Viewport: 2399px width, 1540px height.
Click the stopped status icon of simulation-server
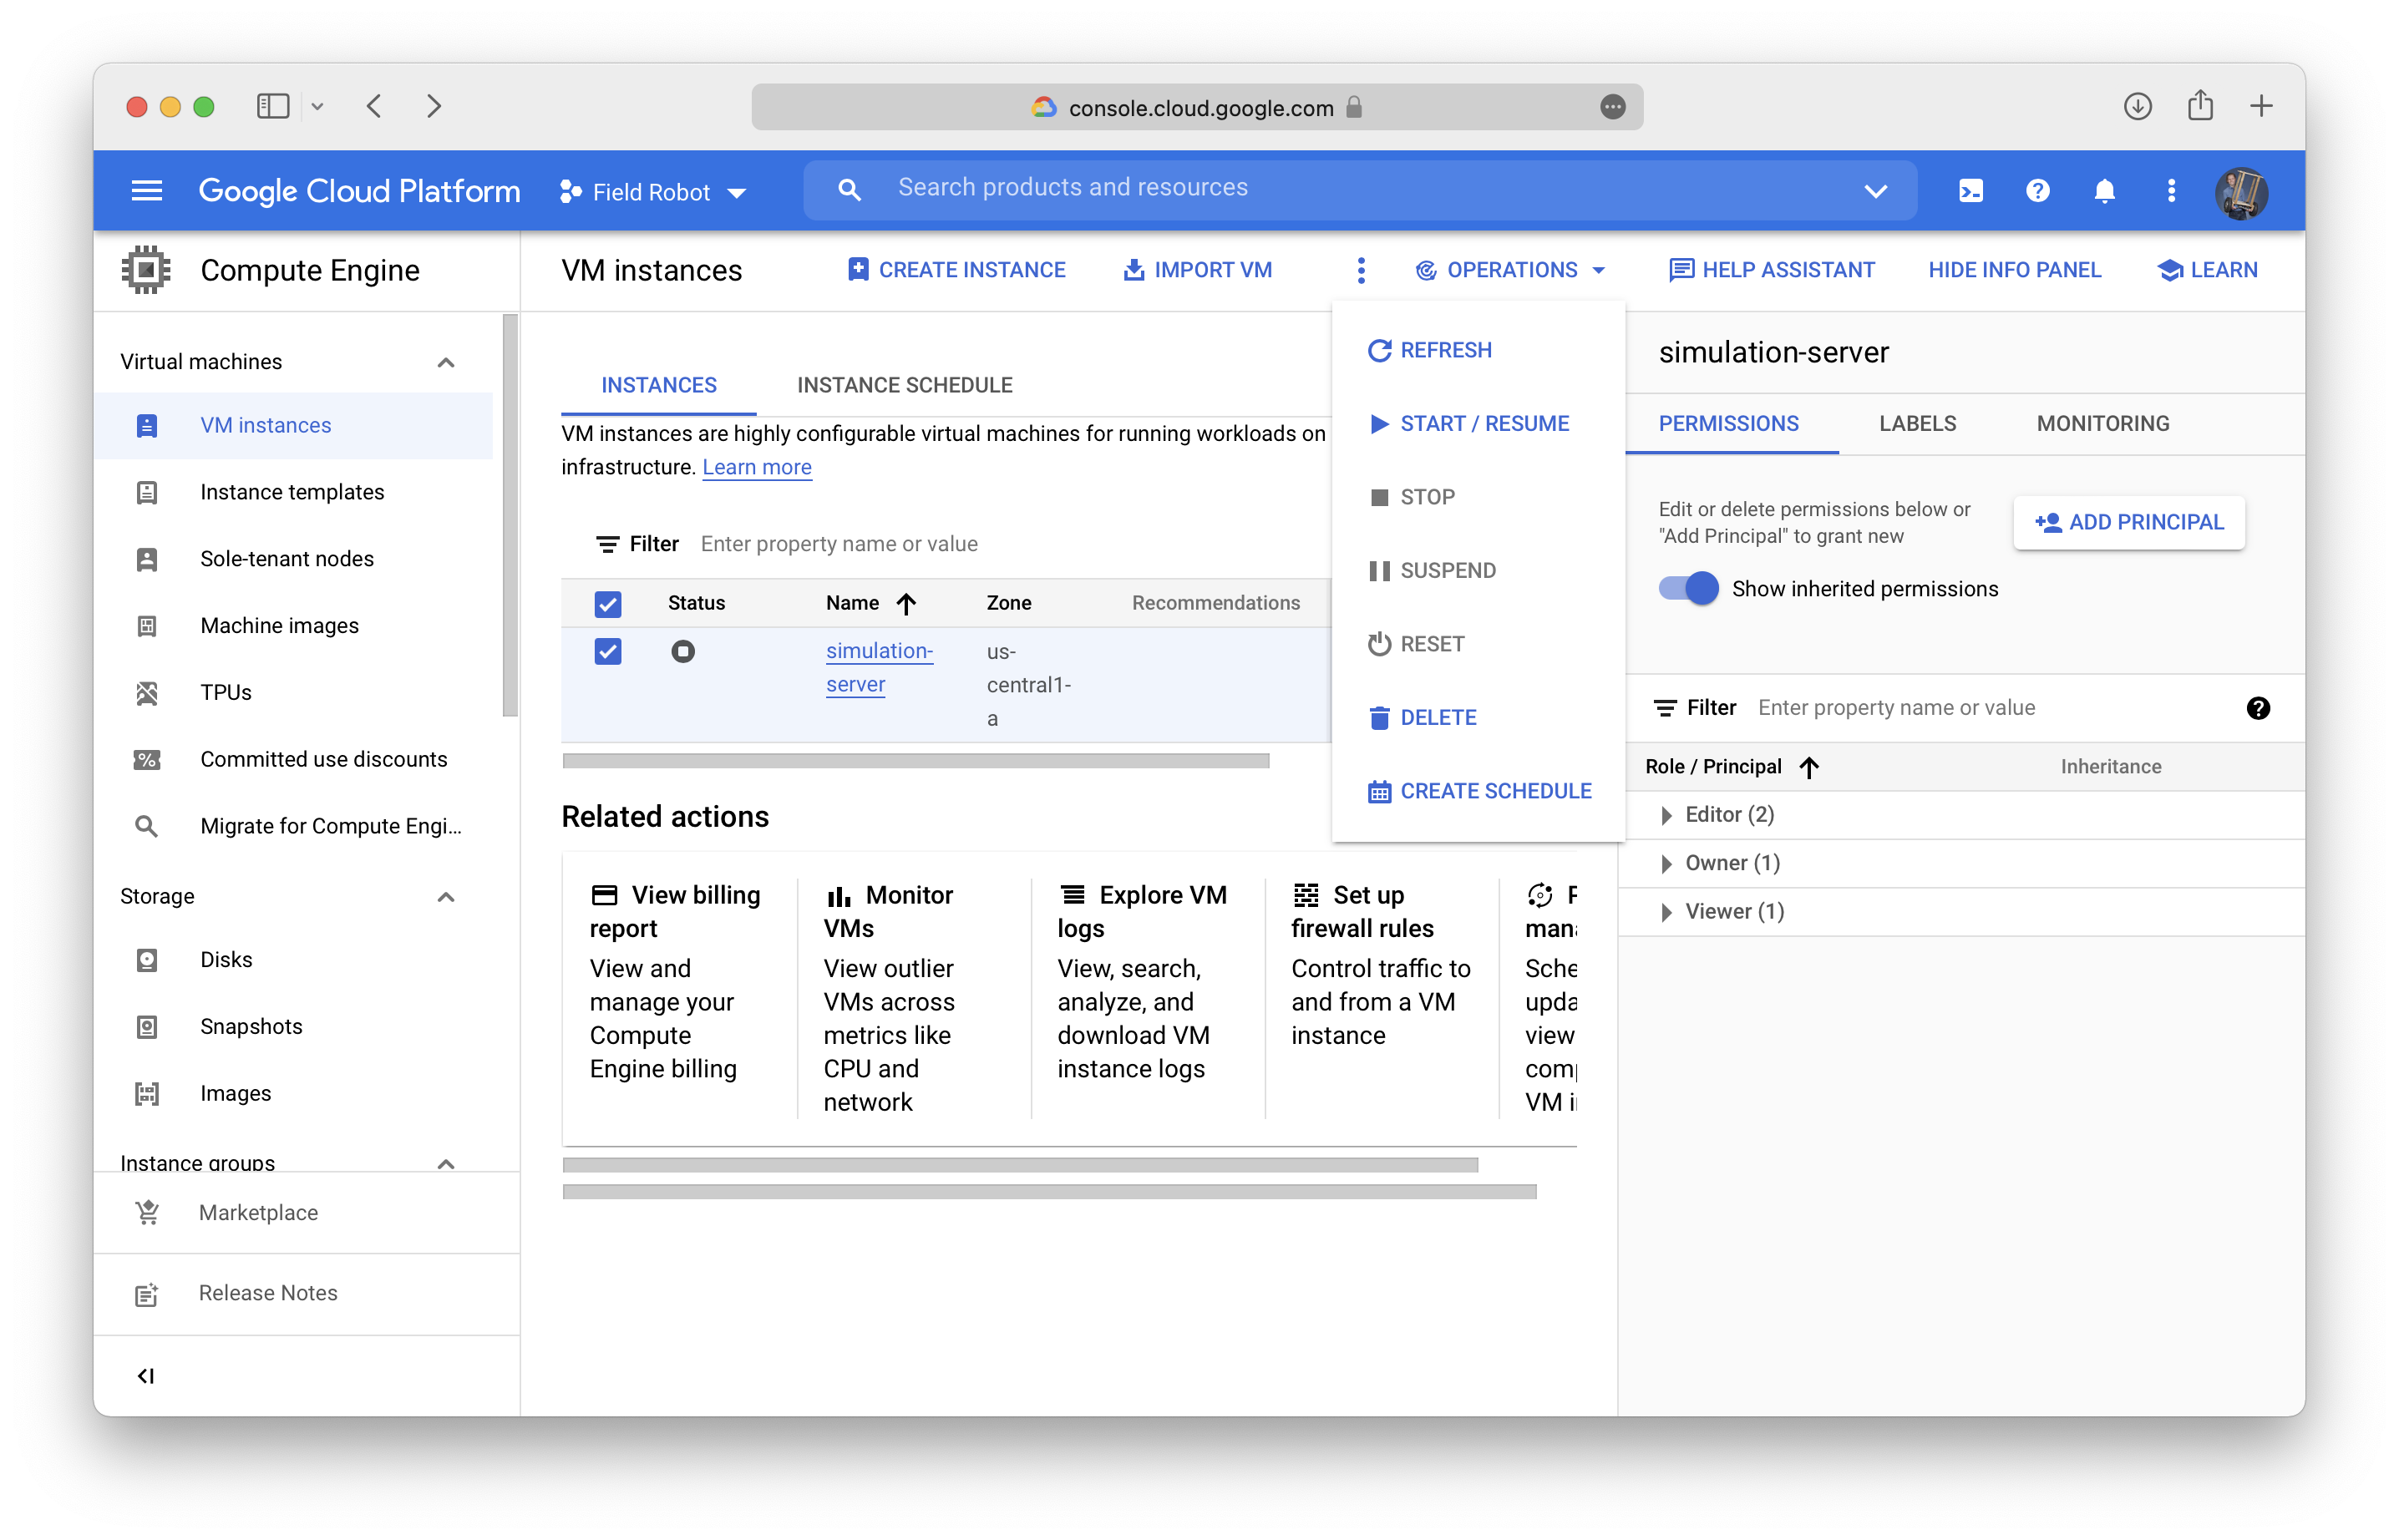[x=682, y=652]
